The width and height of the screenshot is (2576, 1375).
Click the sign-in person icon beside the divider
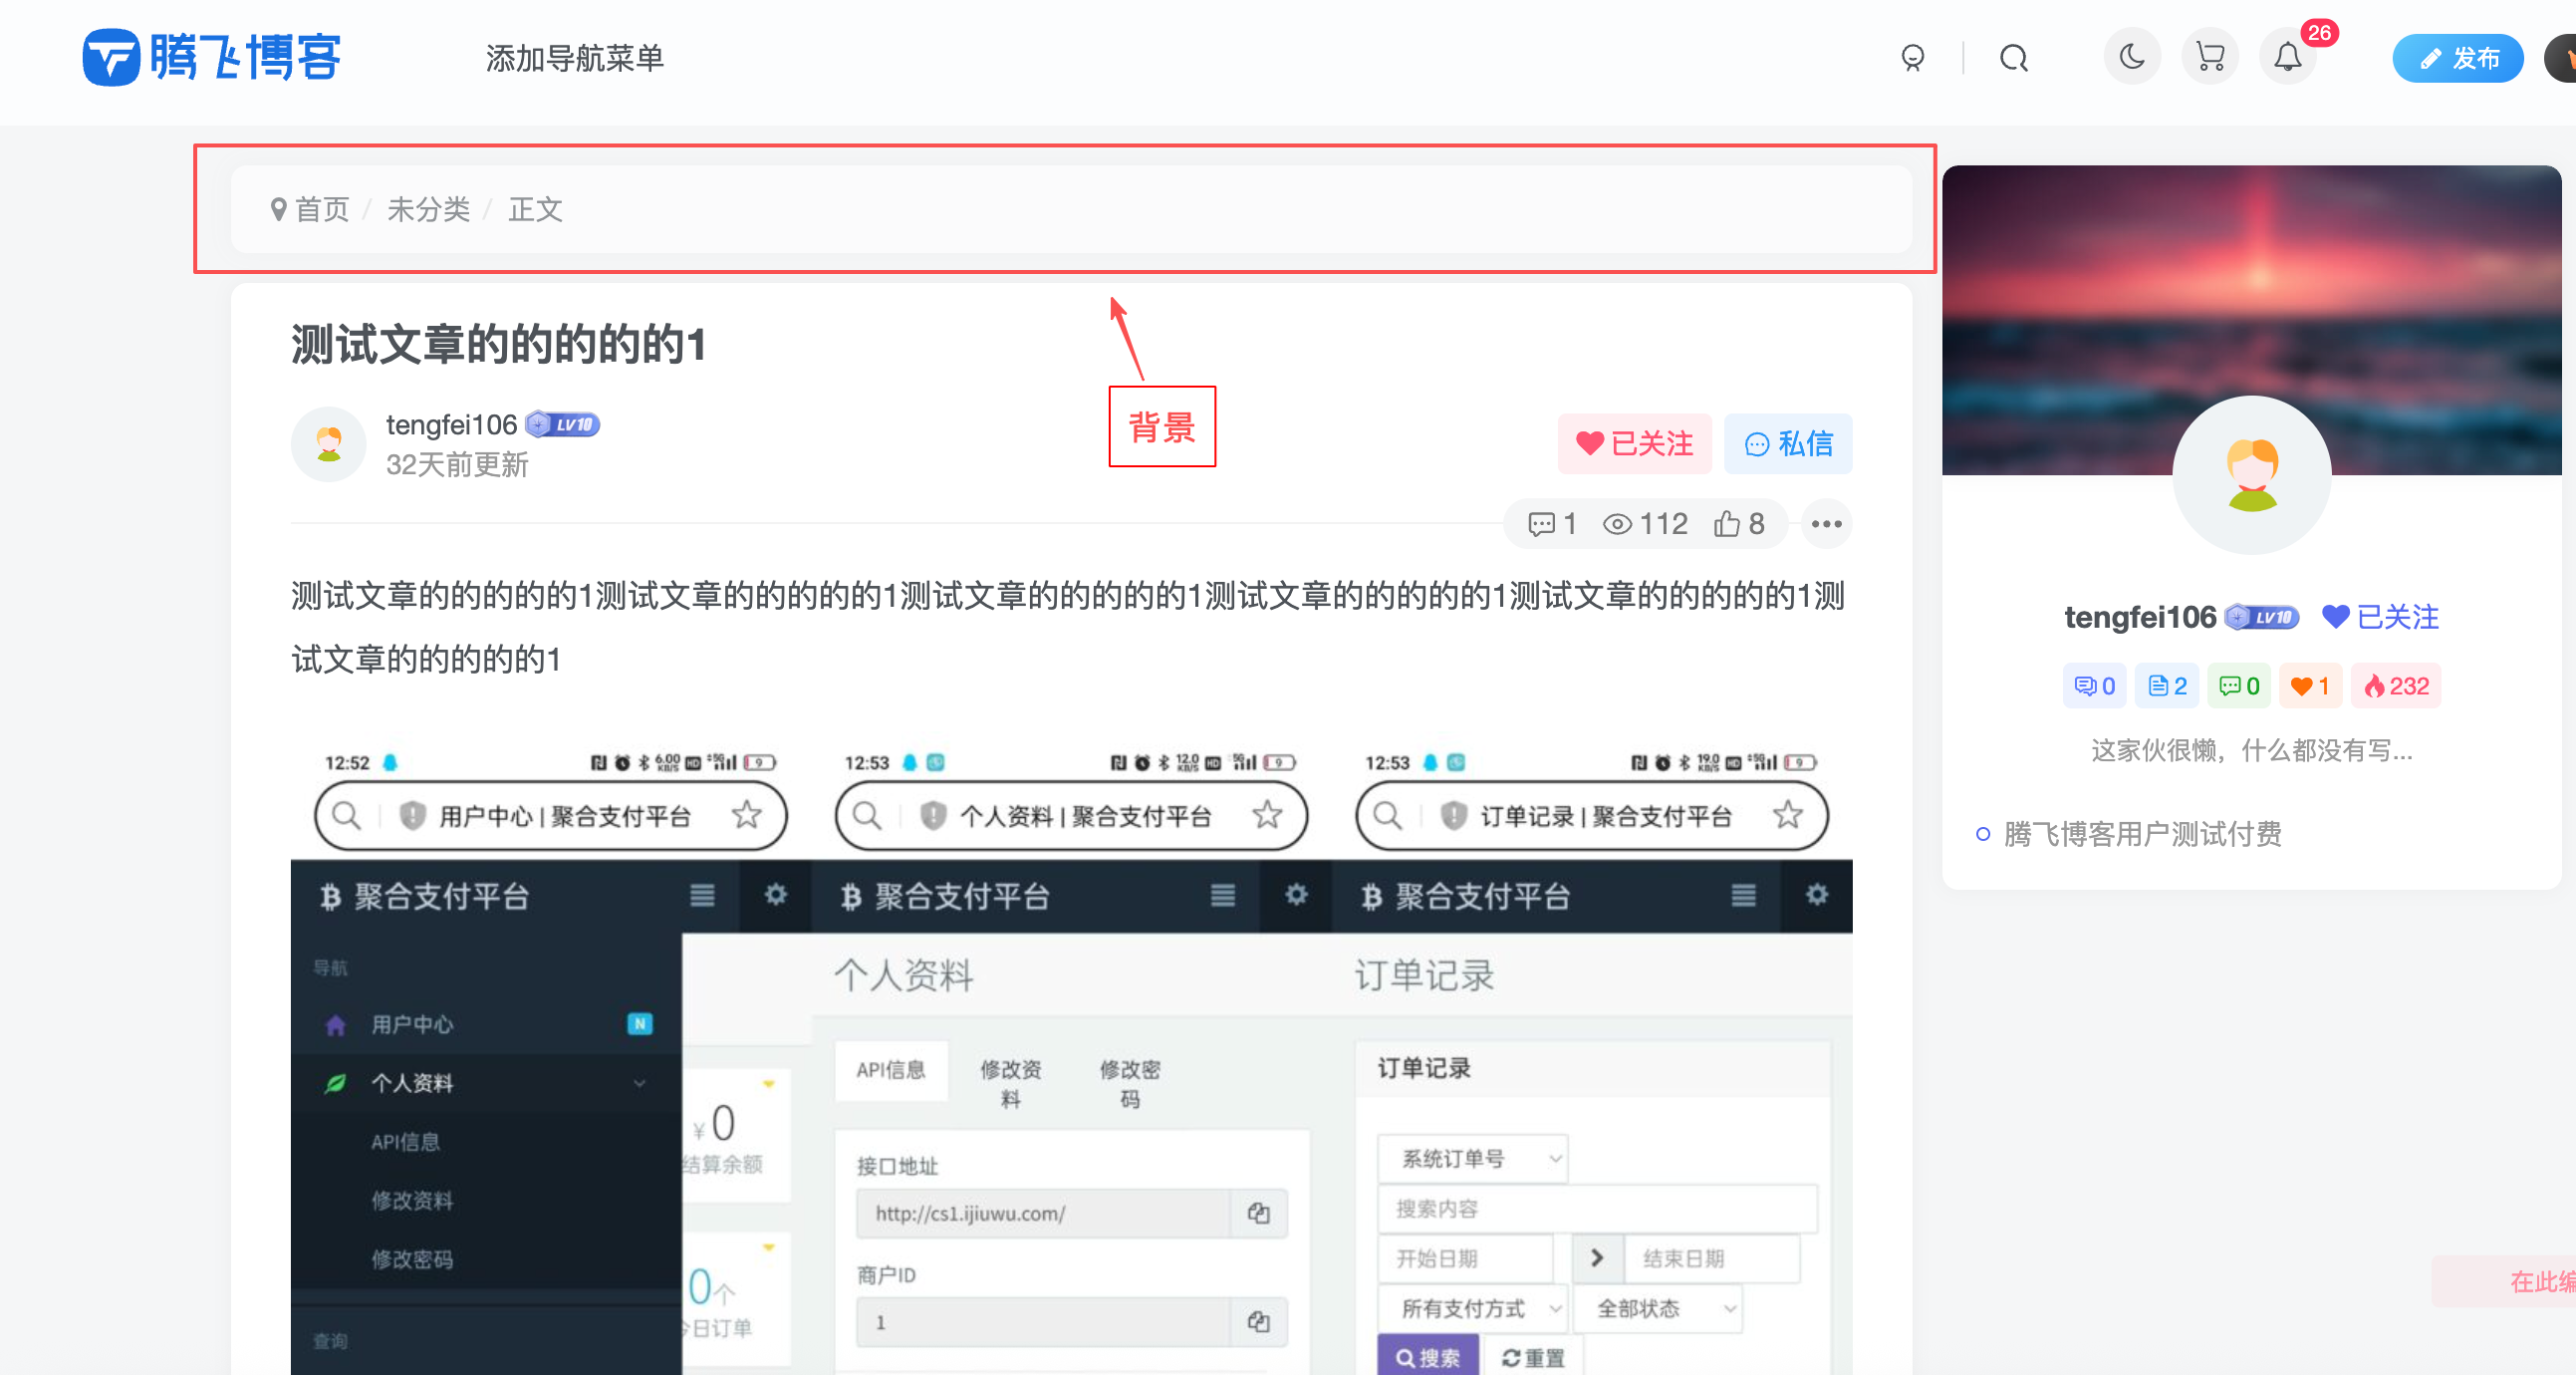[x=1913, y=57]
